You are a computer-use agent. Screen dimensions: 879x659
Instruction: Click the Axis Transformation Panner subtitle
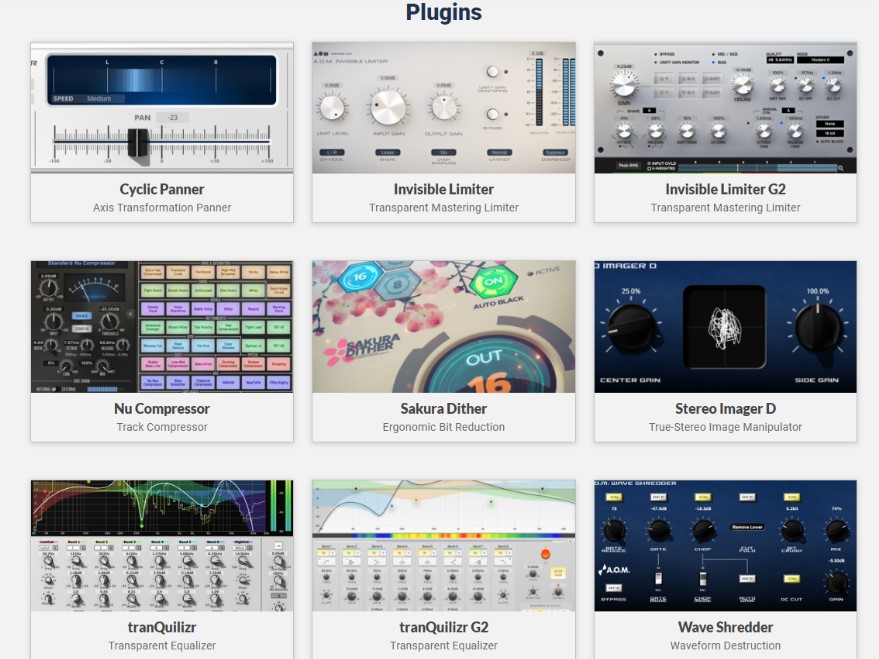161,208
